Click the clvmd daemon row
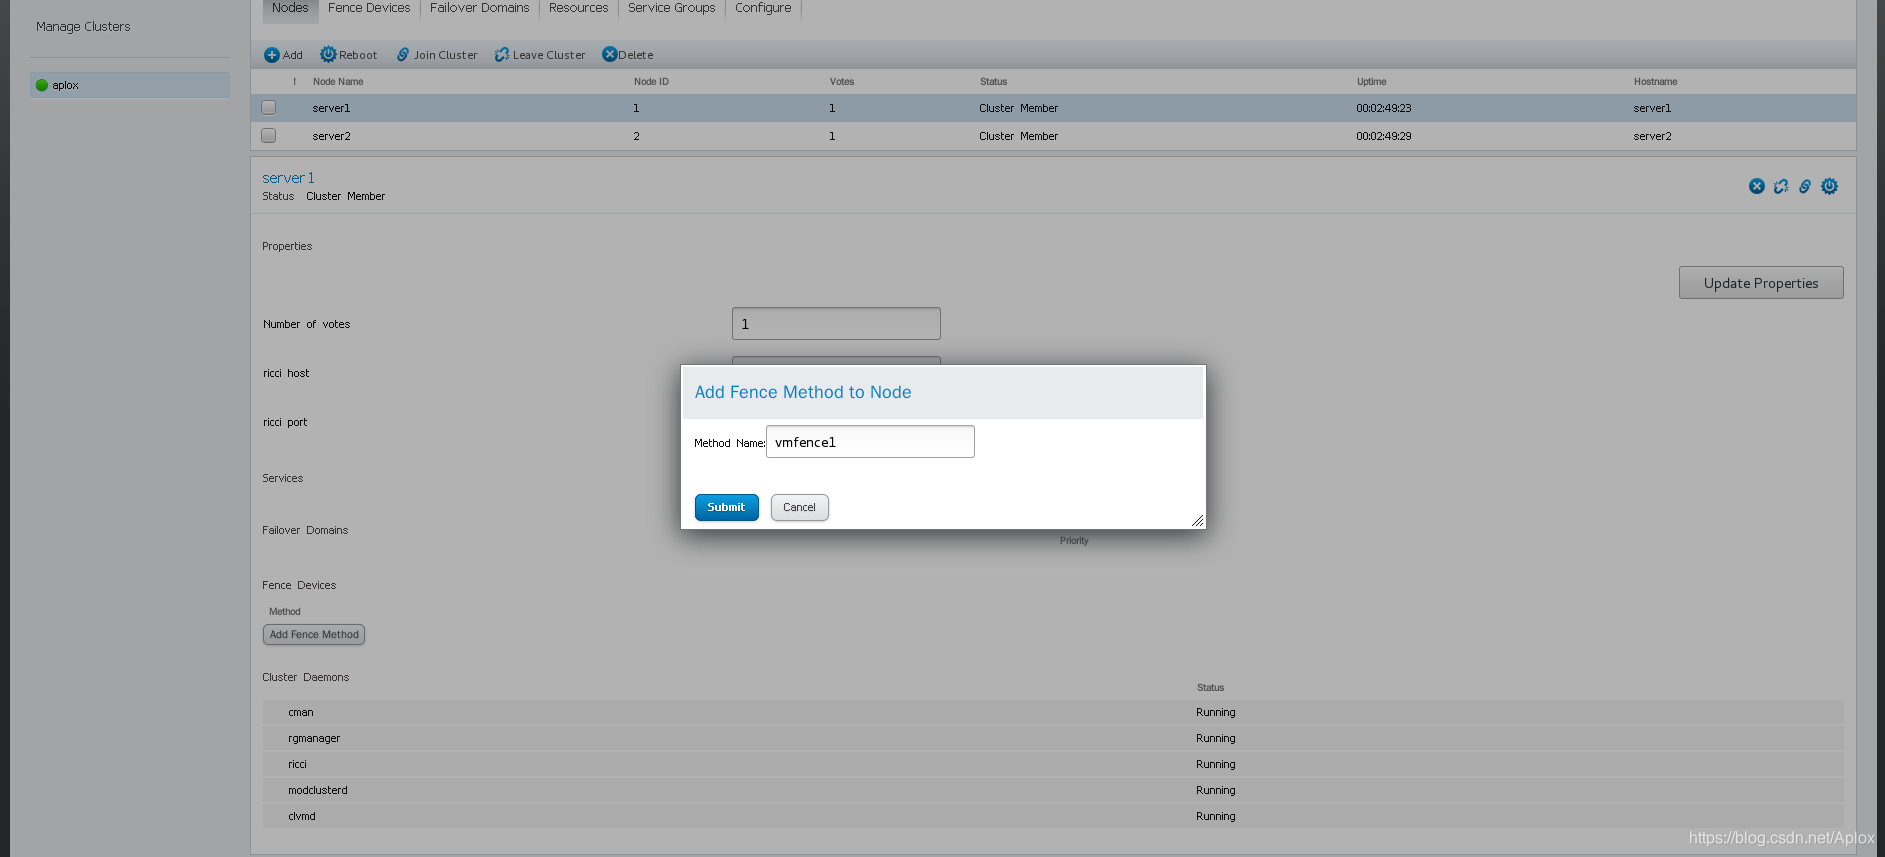This screenshot has height=857, width=1885. (1053, 816)
